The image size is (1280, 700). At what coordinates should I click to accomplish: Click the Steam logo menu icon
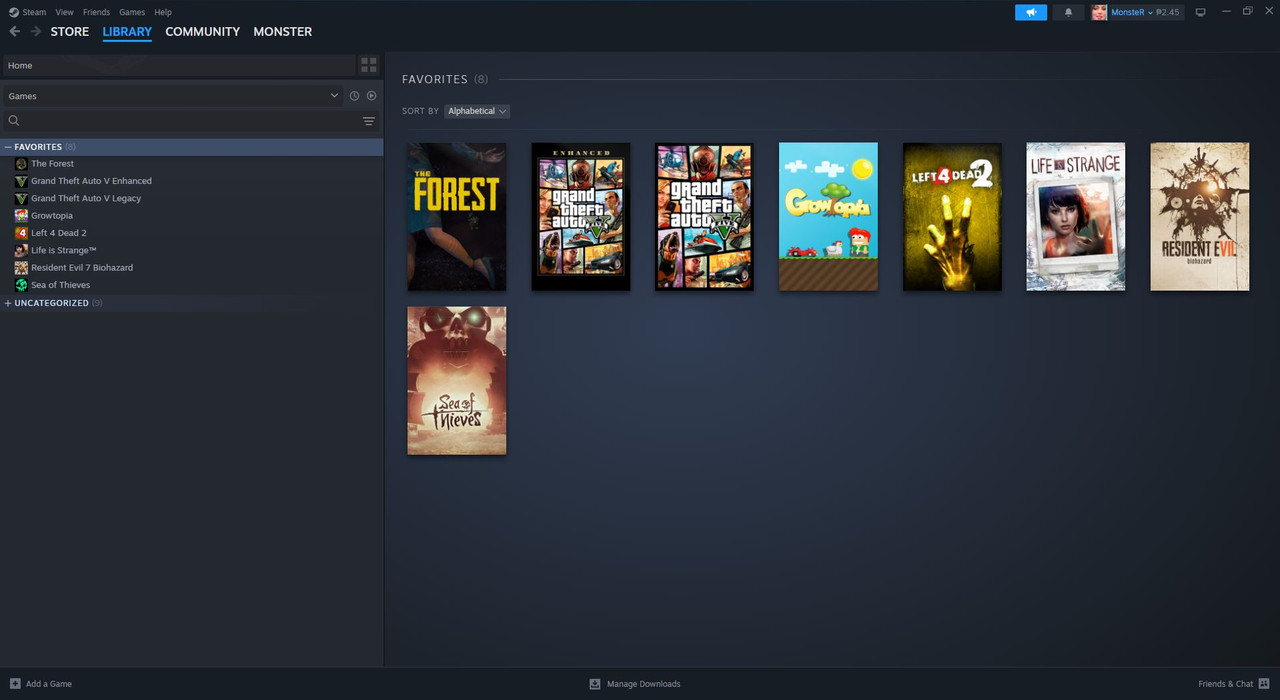(14, 12)
